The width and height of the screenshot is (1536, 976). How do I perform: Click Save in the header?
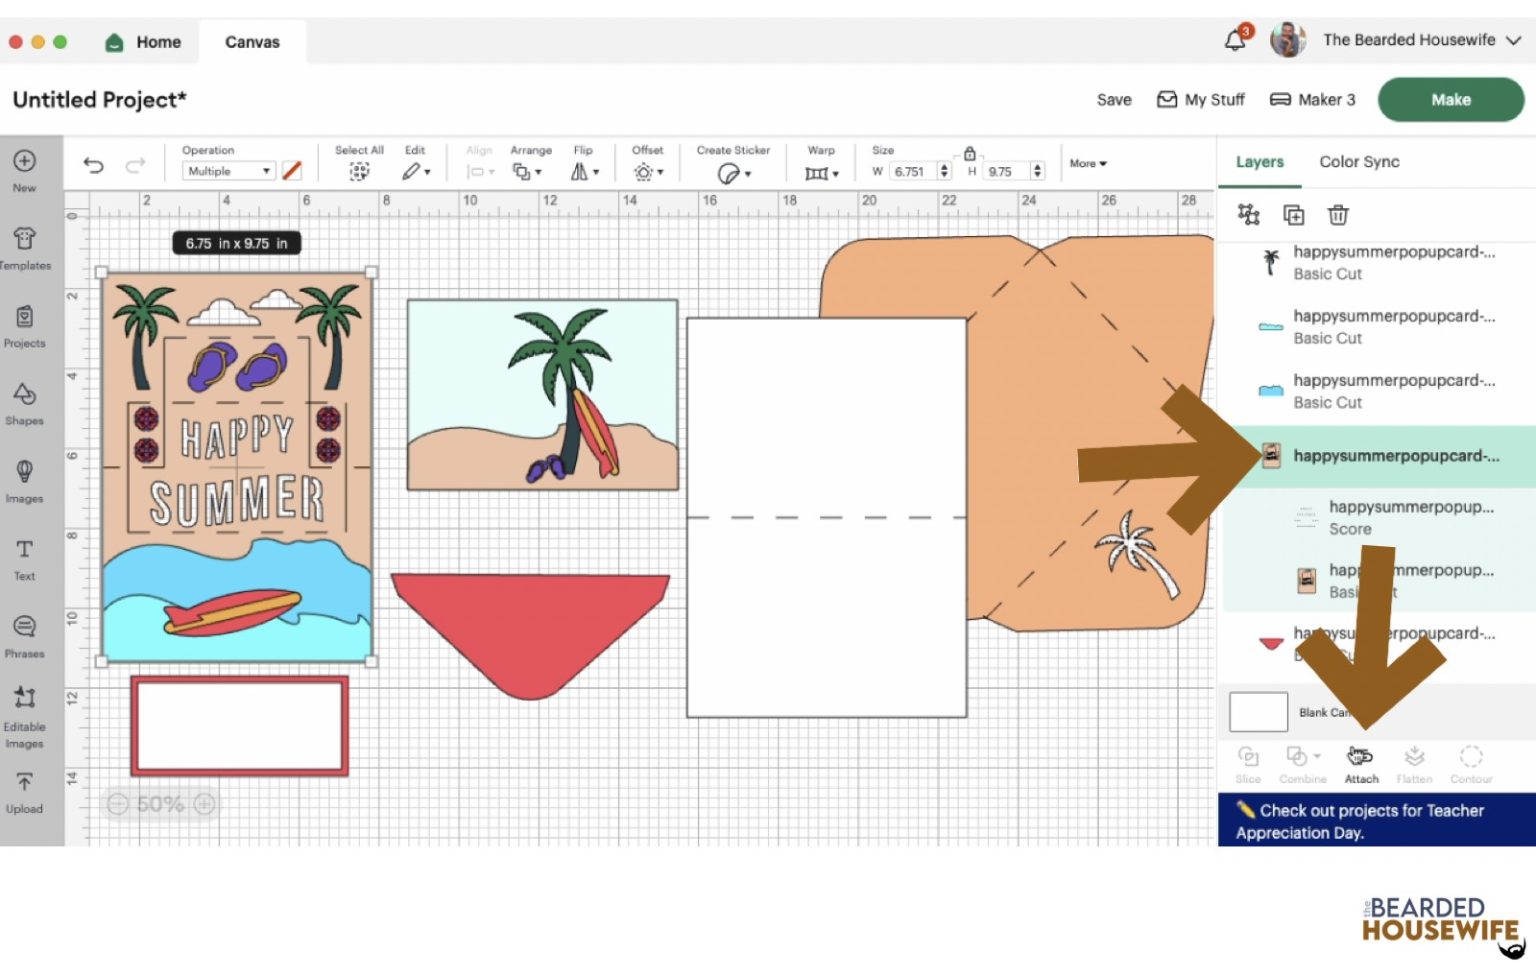click(1114, 100)
